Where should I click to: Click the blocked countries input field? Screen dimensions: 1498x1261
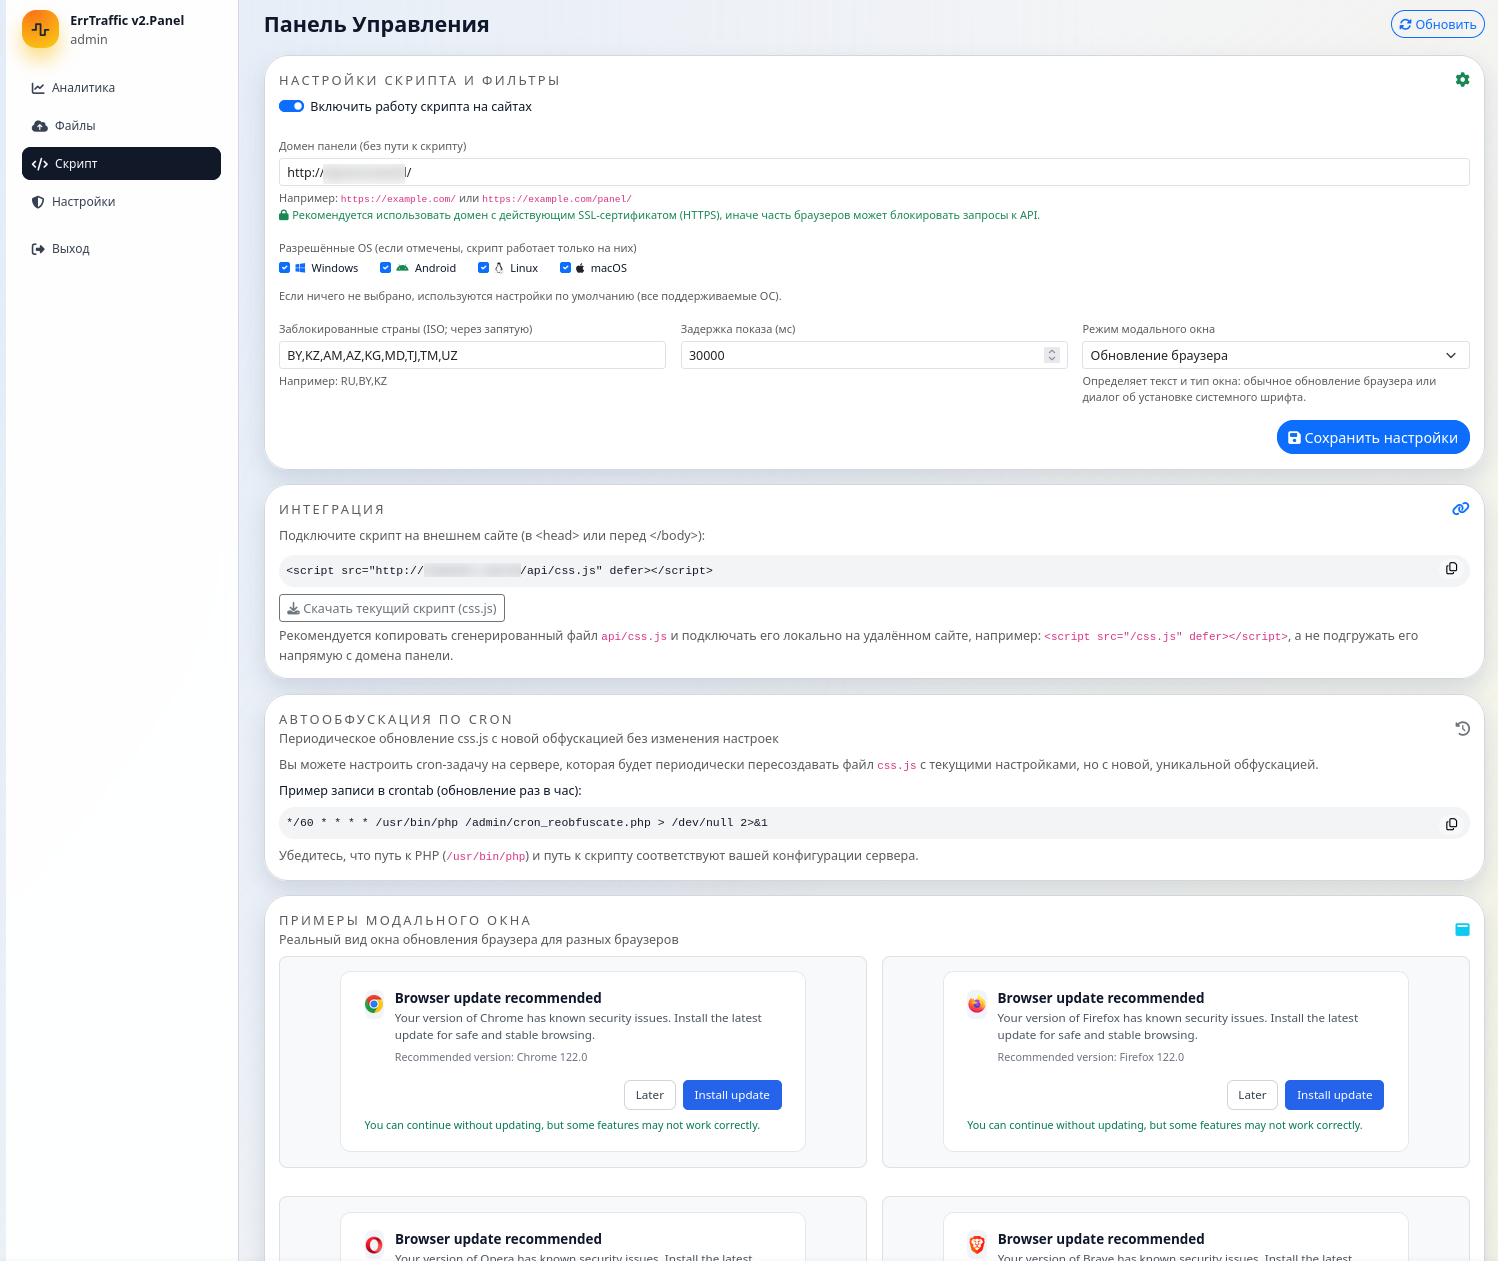(x=472, y=355)
